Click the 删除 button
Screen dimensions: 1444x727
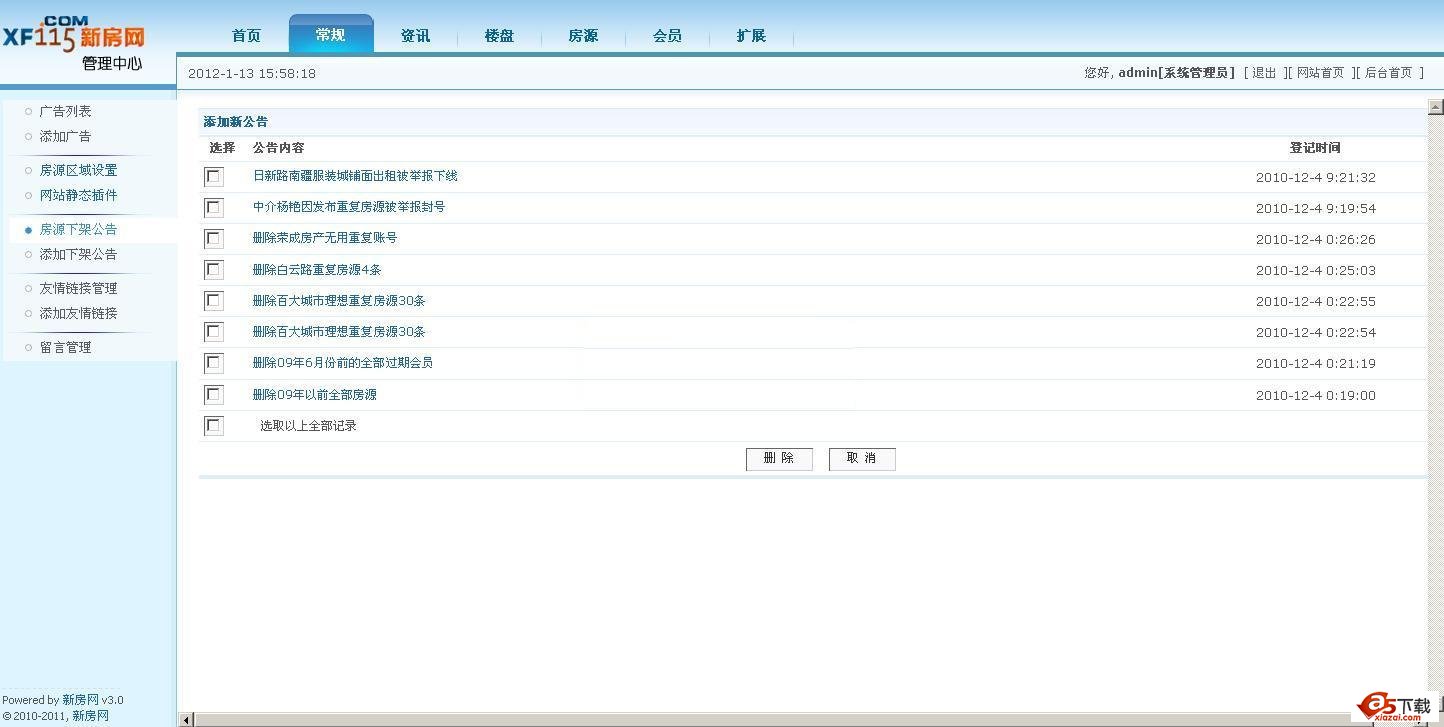[x=779, y=459]
